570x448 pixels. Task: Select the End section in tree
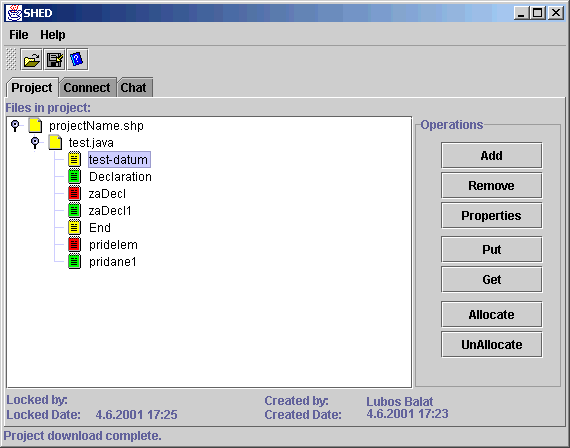[x=100, y=228]
